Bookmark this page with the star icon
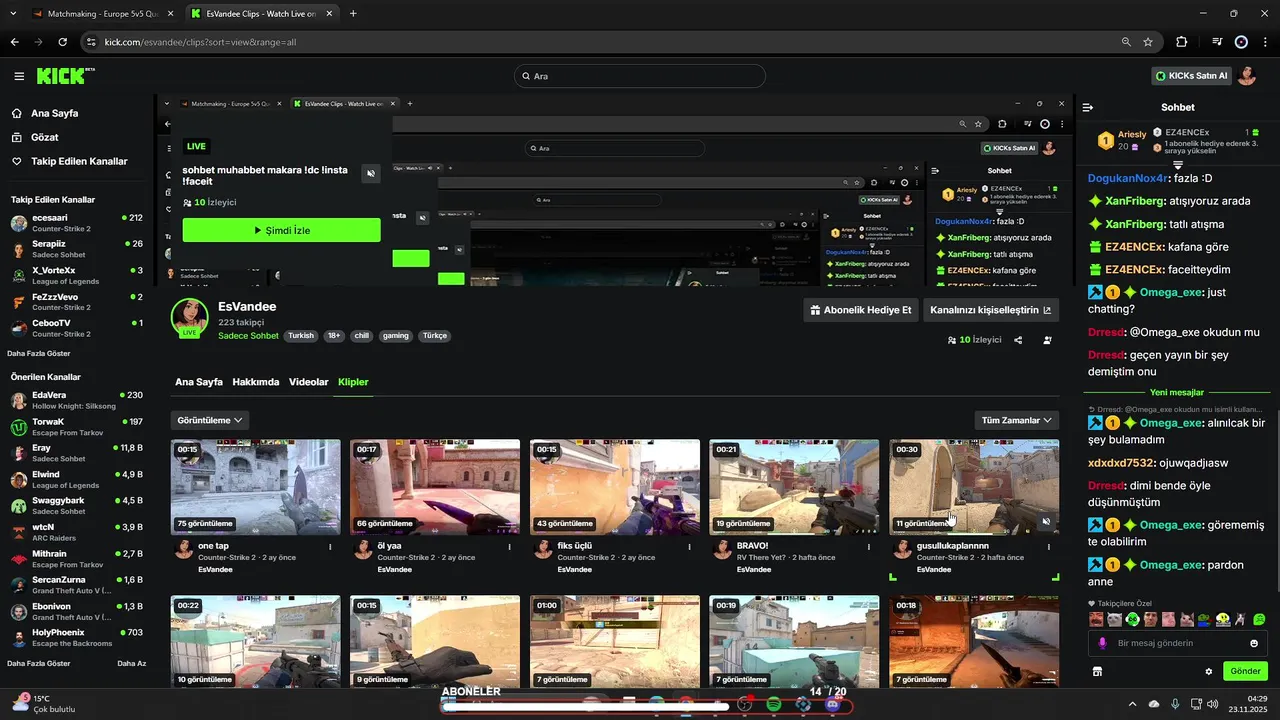The height and width of the screenshot is (720, 1280). (x=1148, y=42)
